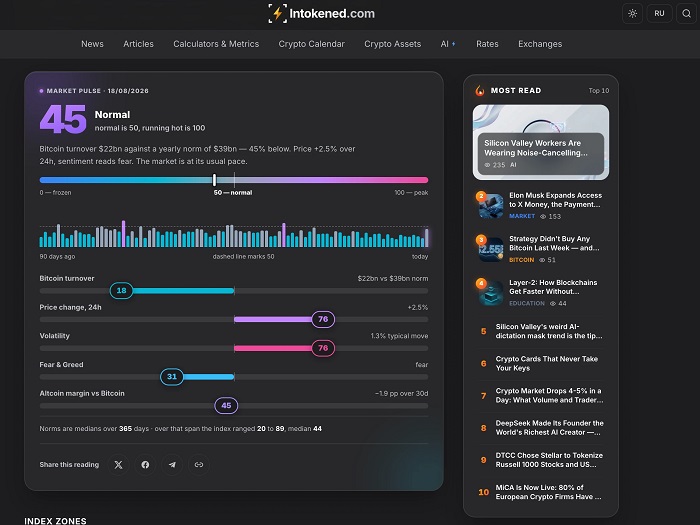Open the Exchanges page

click(x=540, y=44)
